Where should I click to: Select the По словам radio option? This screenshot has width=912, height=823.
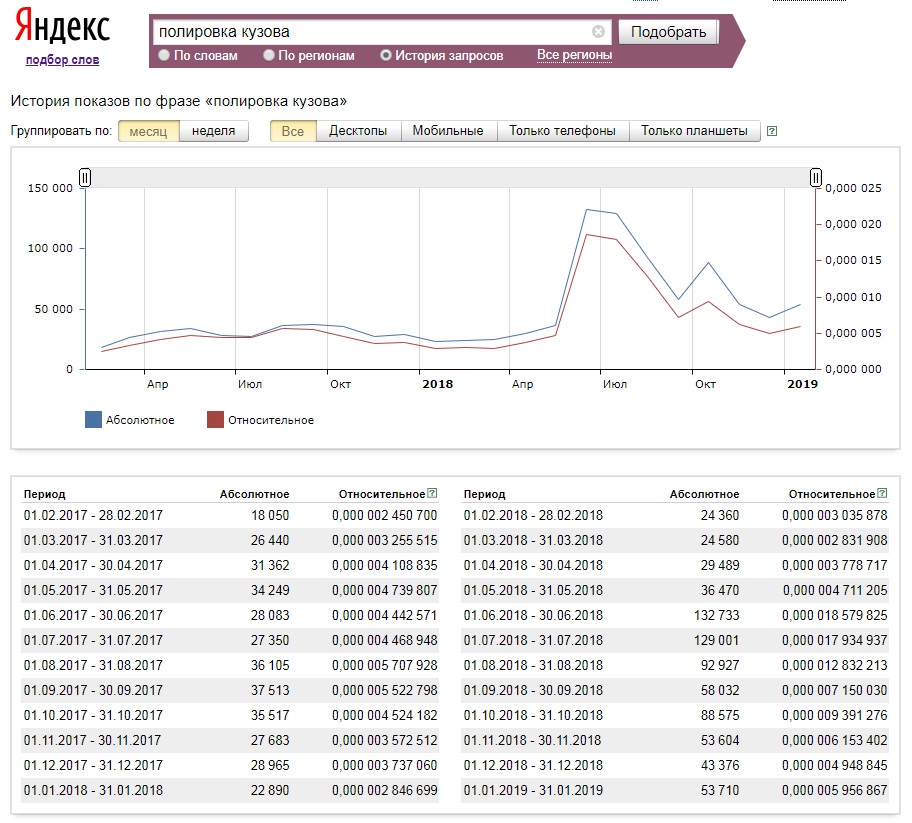[165, 56]
